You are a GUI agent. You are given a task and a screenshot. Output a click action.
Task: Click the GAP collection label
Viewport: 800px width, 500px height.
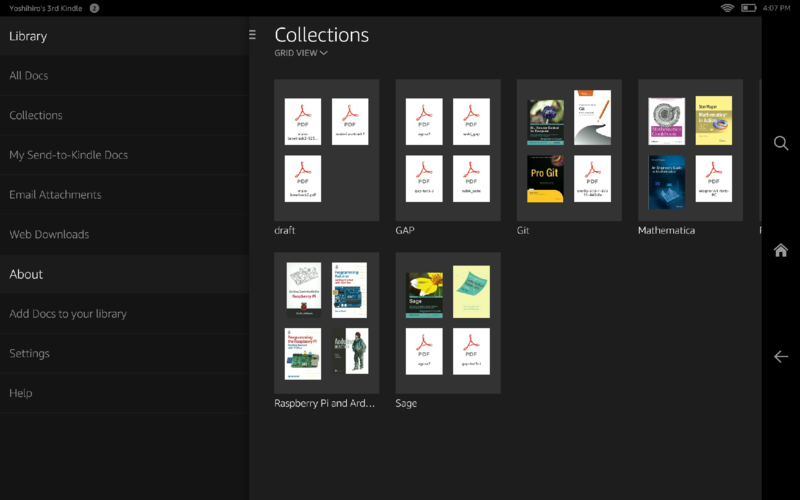click(405, 231)
